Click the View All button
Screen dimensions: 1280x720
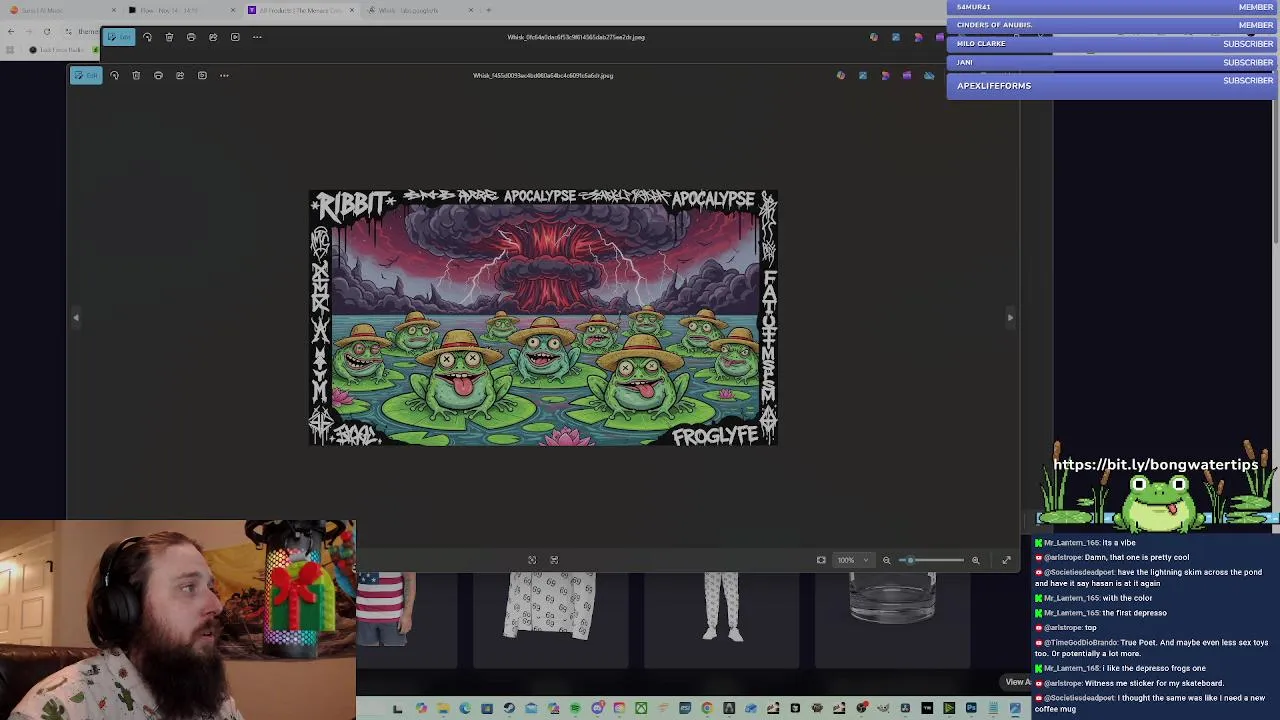click(1017, 682)
